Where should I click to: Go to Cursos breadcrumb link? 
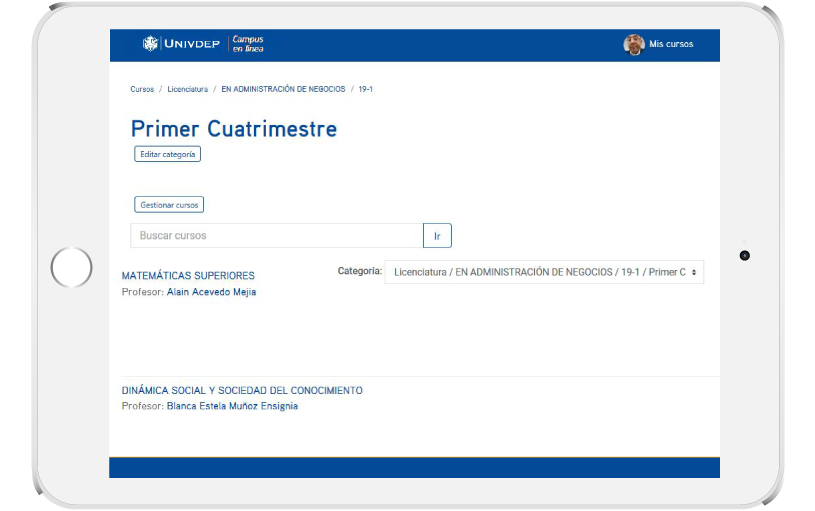(142, 89)
